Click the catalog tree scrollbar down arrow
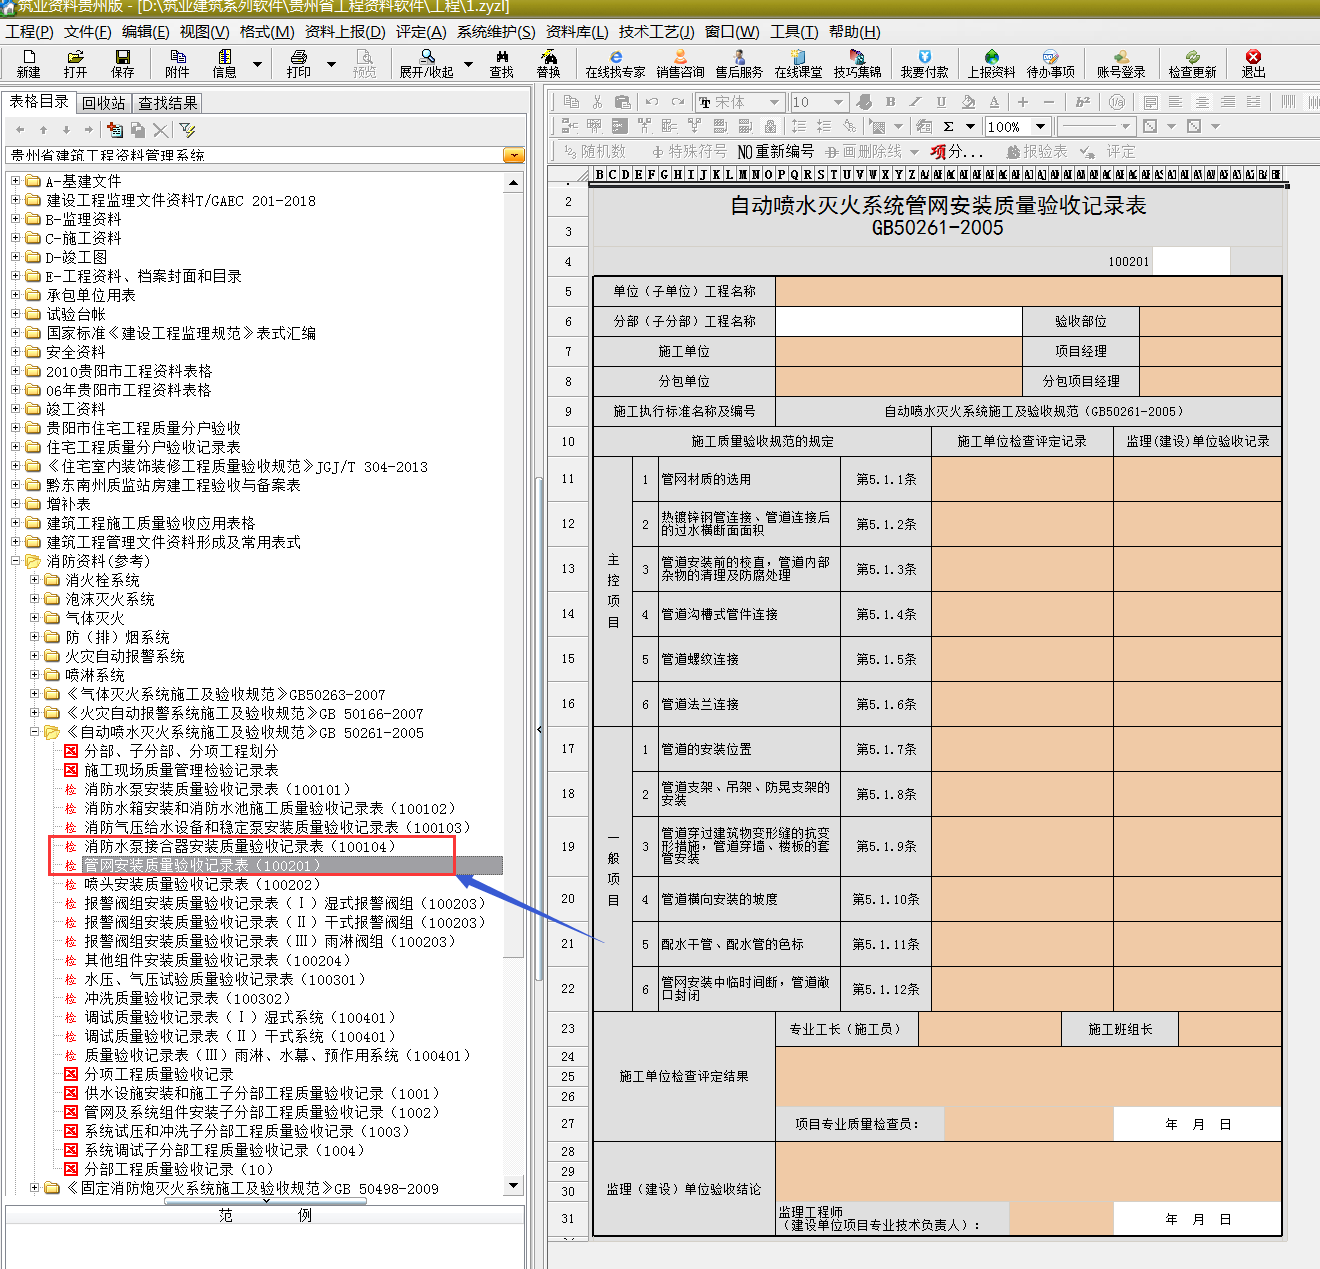The image size is (1320, 1269). [514, 1186]
